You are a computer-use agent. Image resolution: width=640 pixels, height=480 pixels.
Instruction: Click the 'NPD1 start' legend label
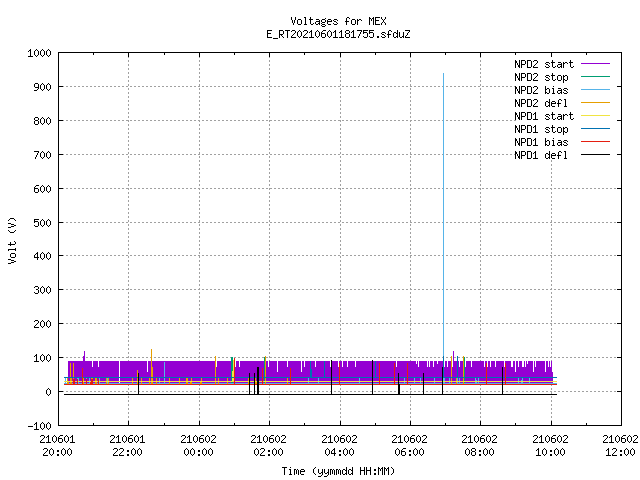coord(544,116)
